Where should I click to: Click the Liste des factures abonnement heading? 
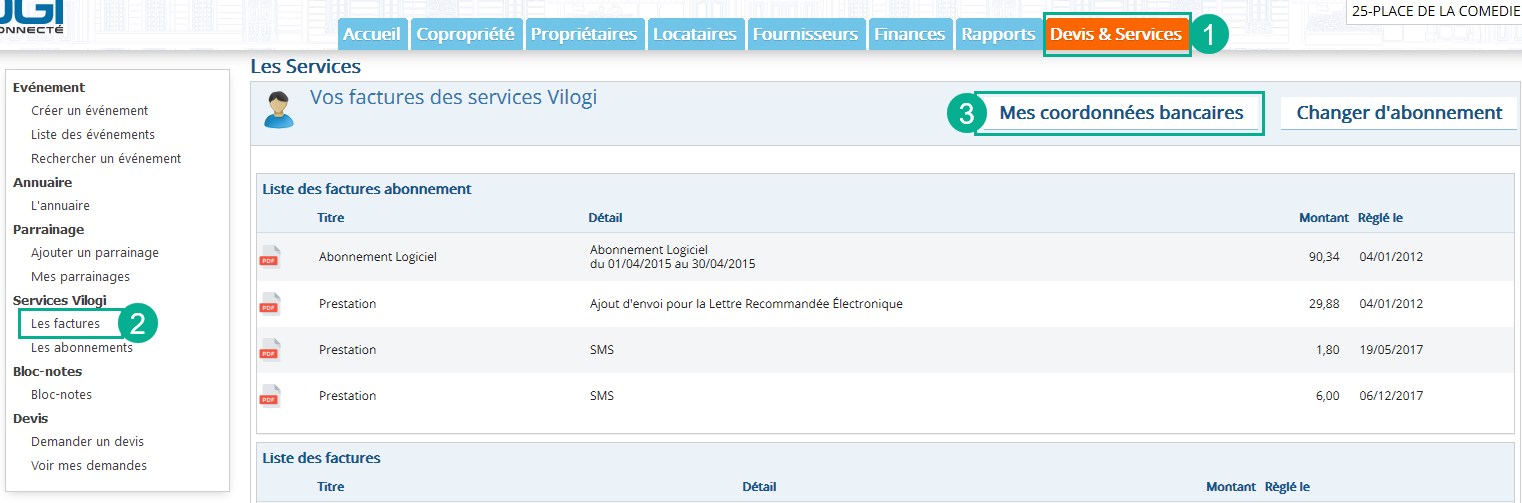pos(367,189)
